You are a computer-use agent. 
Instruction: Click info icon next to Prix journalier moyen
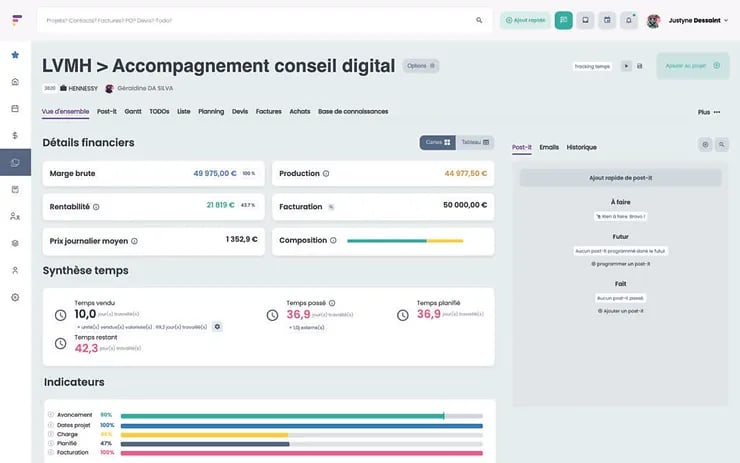click(135, 241)
